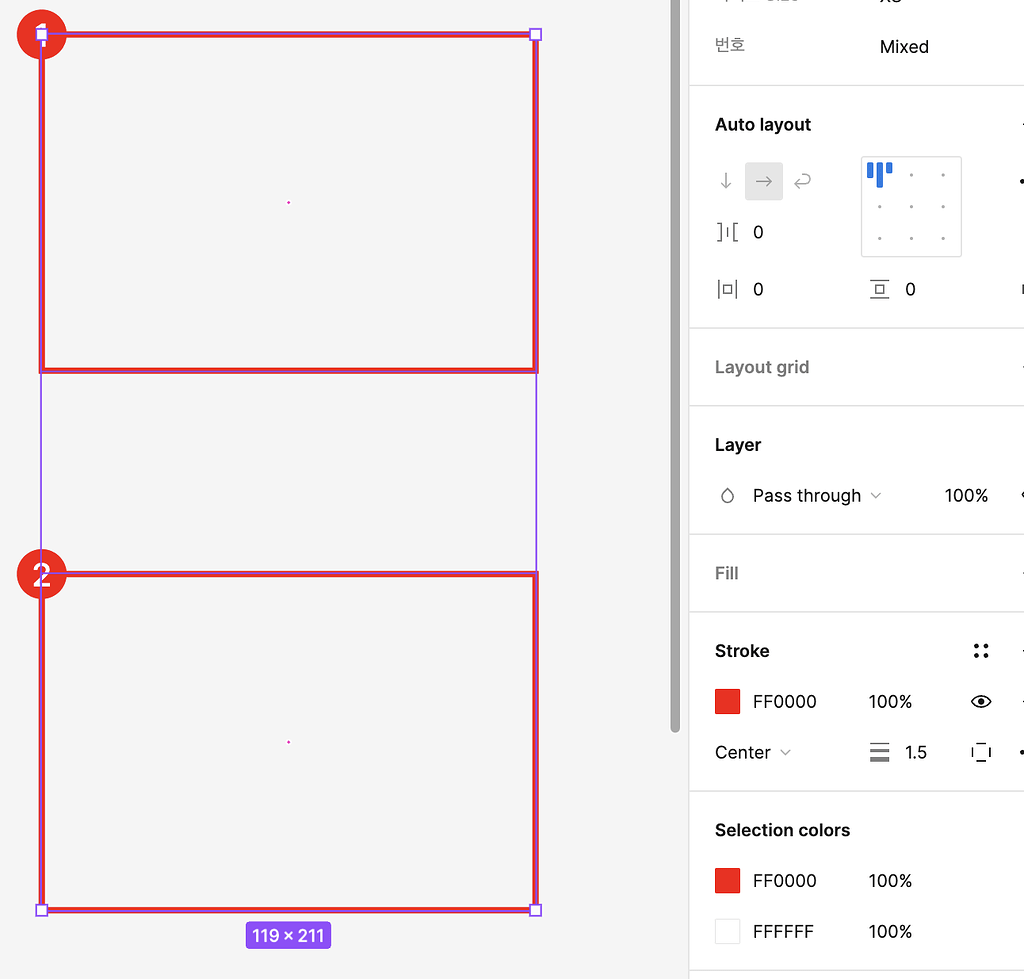Click the Fill section header
Screen dimensions: 1024x979
pos(727,573)
